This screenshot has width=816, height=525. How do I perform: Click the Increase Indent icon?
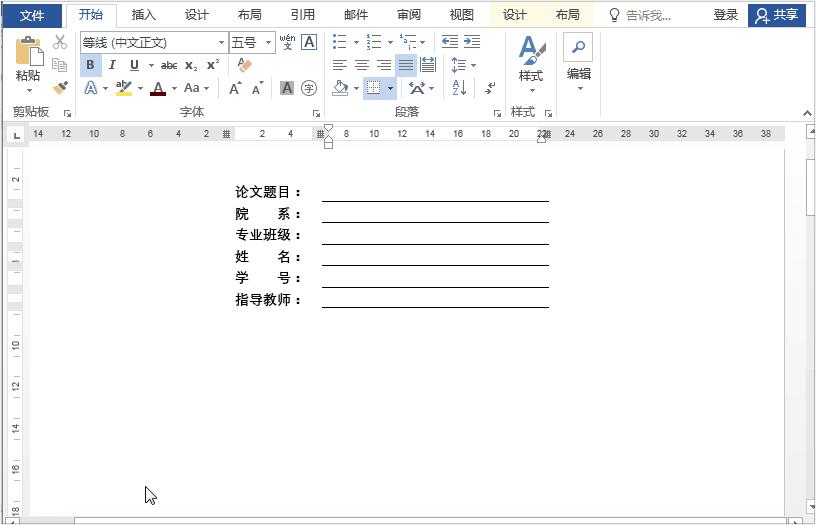point(472,42)
